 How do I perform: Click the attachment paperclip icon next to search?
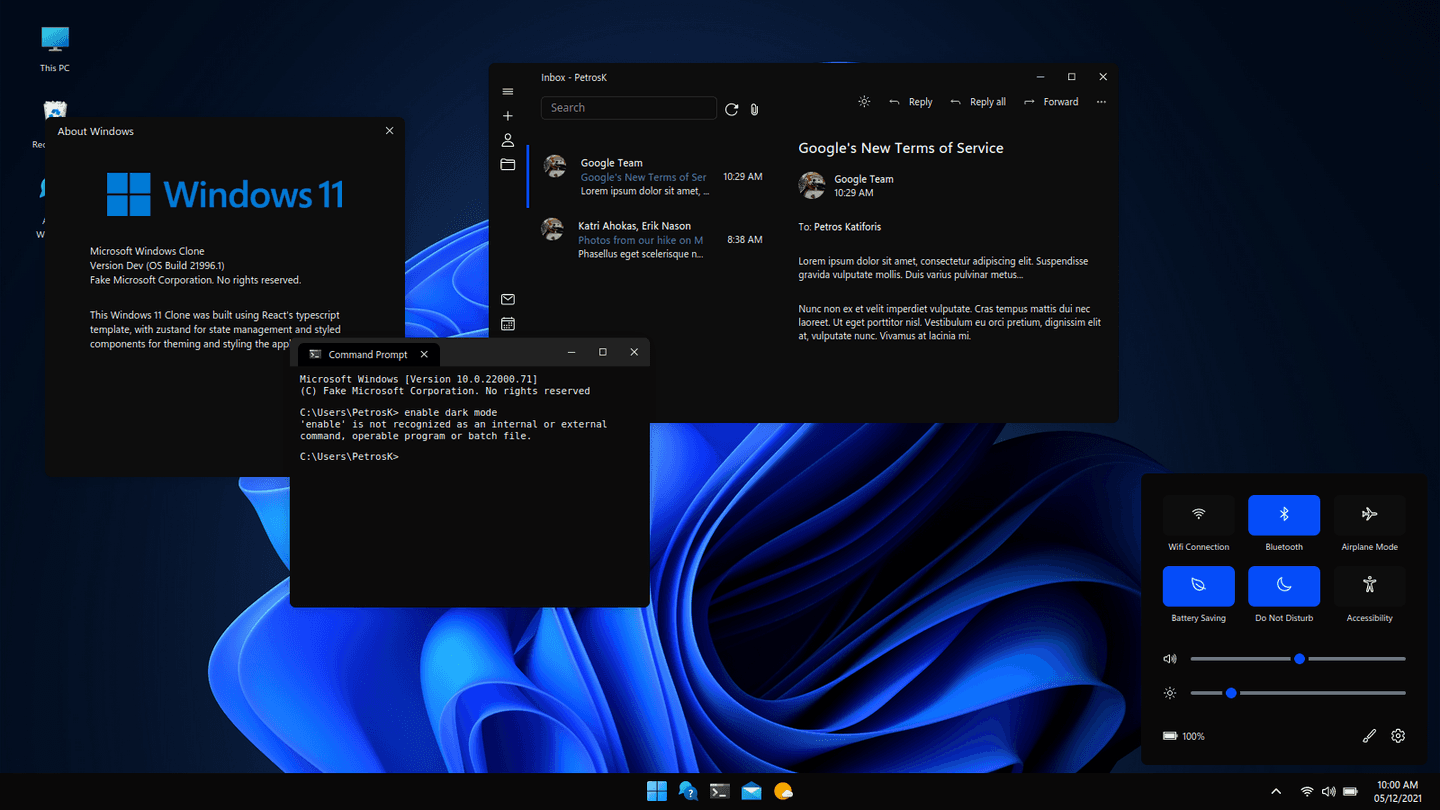point(755,109)
